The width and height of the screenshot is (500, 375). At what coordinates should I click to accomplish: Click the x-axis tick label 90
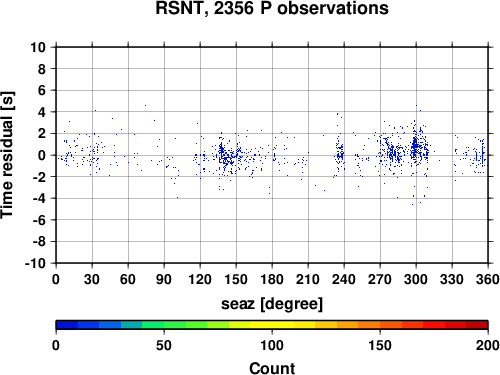tap(164, 279)
